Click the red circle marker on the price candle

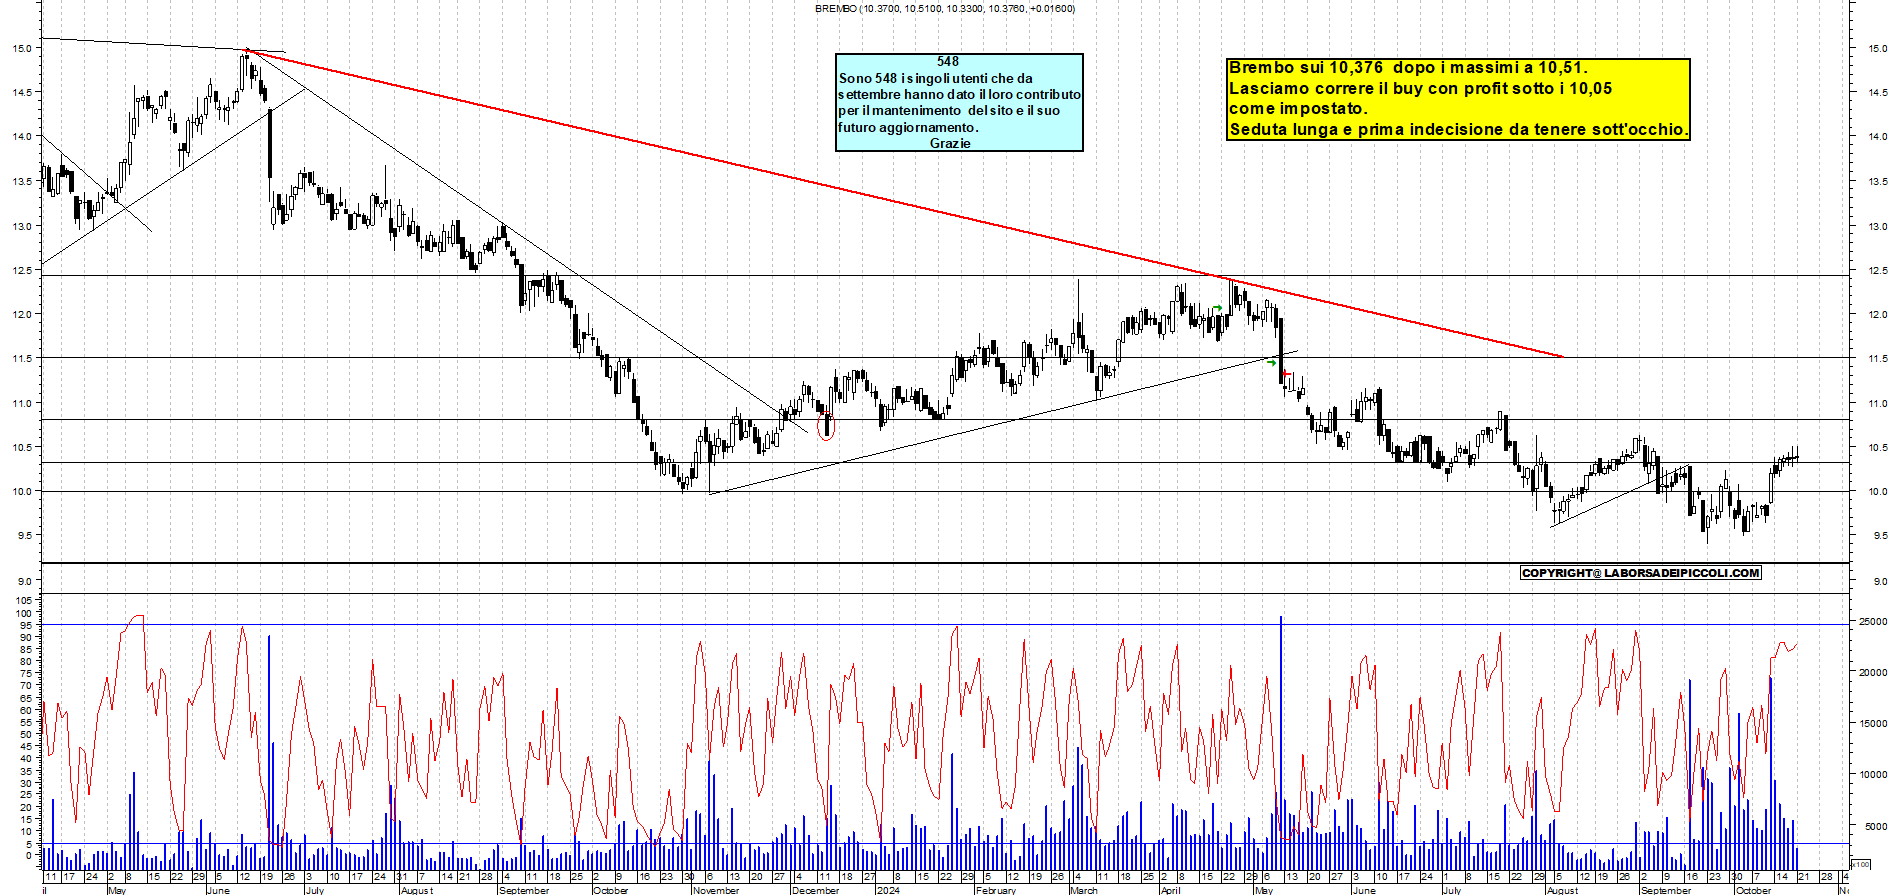click(826, 428)
